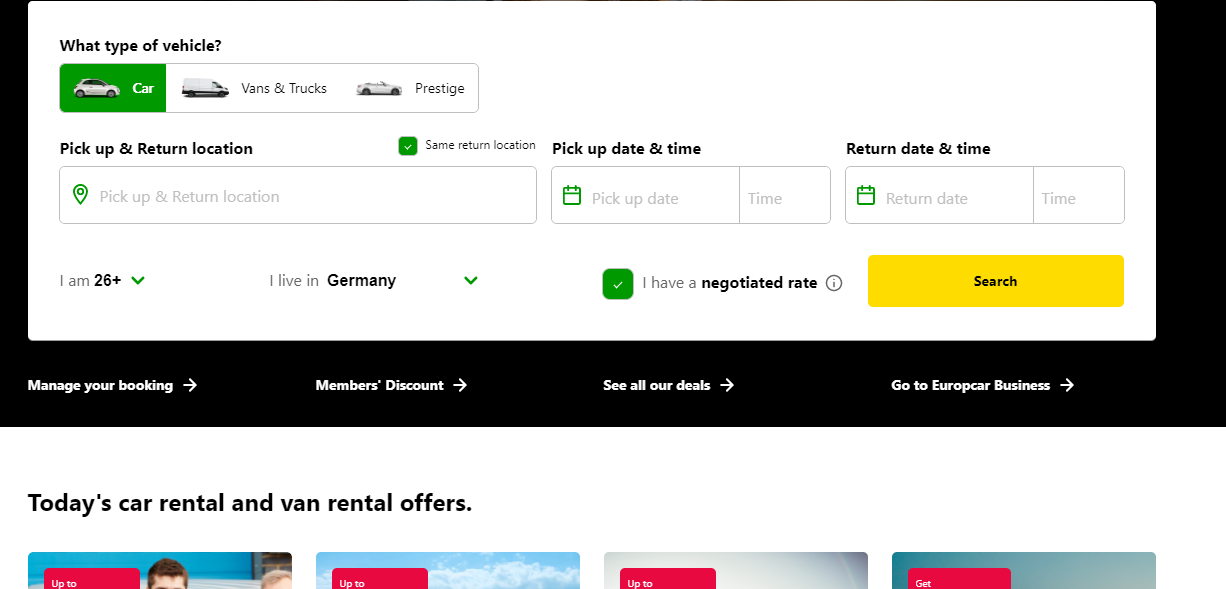The image size is (1226, 589).
Task: Click the 'Today's car rental and van rental offers.' heading
Action: [x=250, y=503]
